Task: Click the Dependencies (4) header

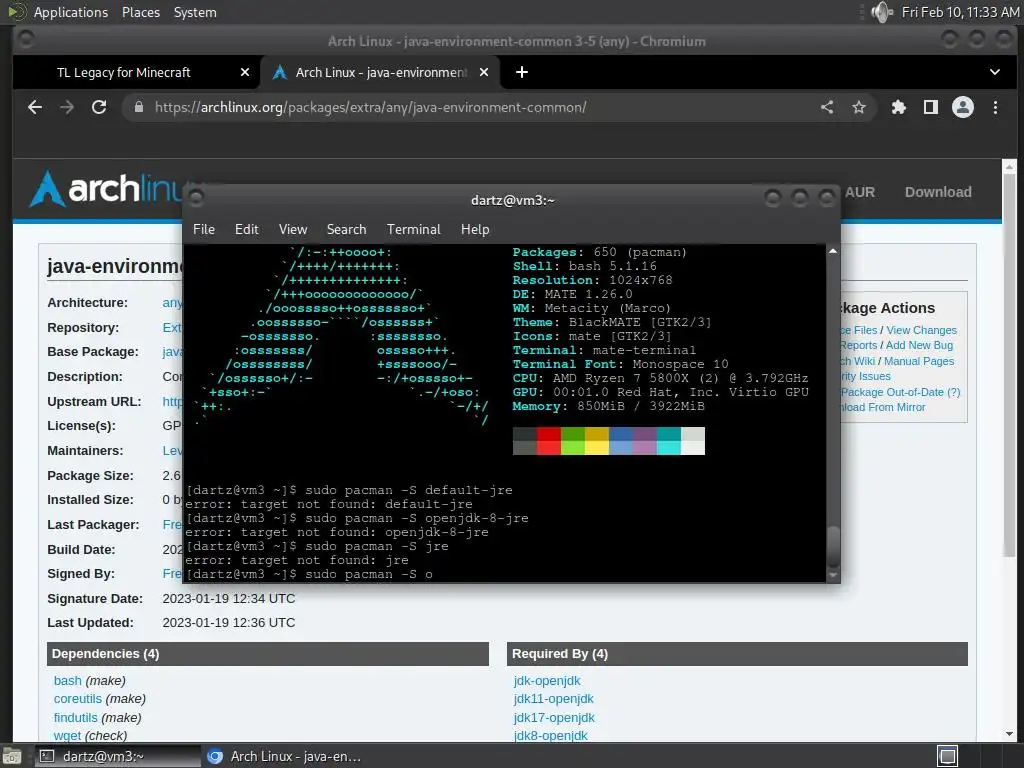Action: click(x=268, y=654)
